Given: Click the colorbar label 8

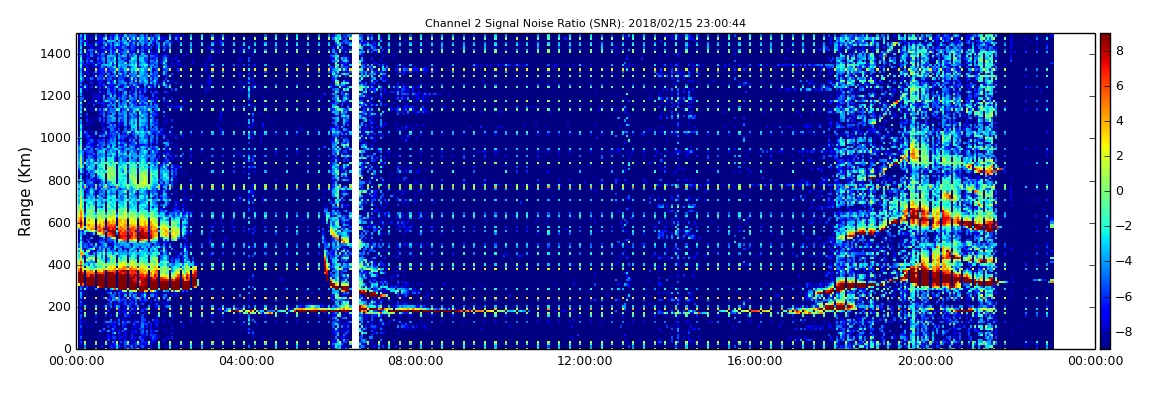Looking at the screenshot, I should 1120,51.
